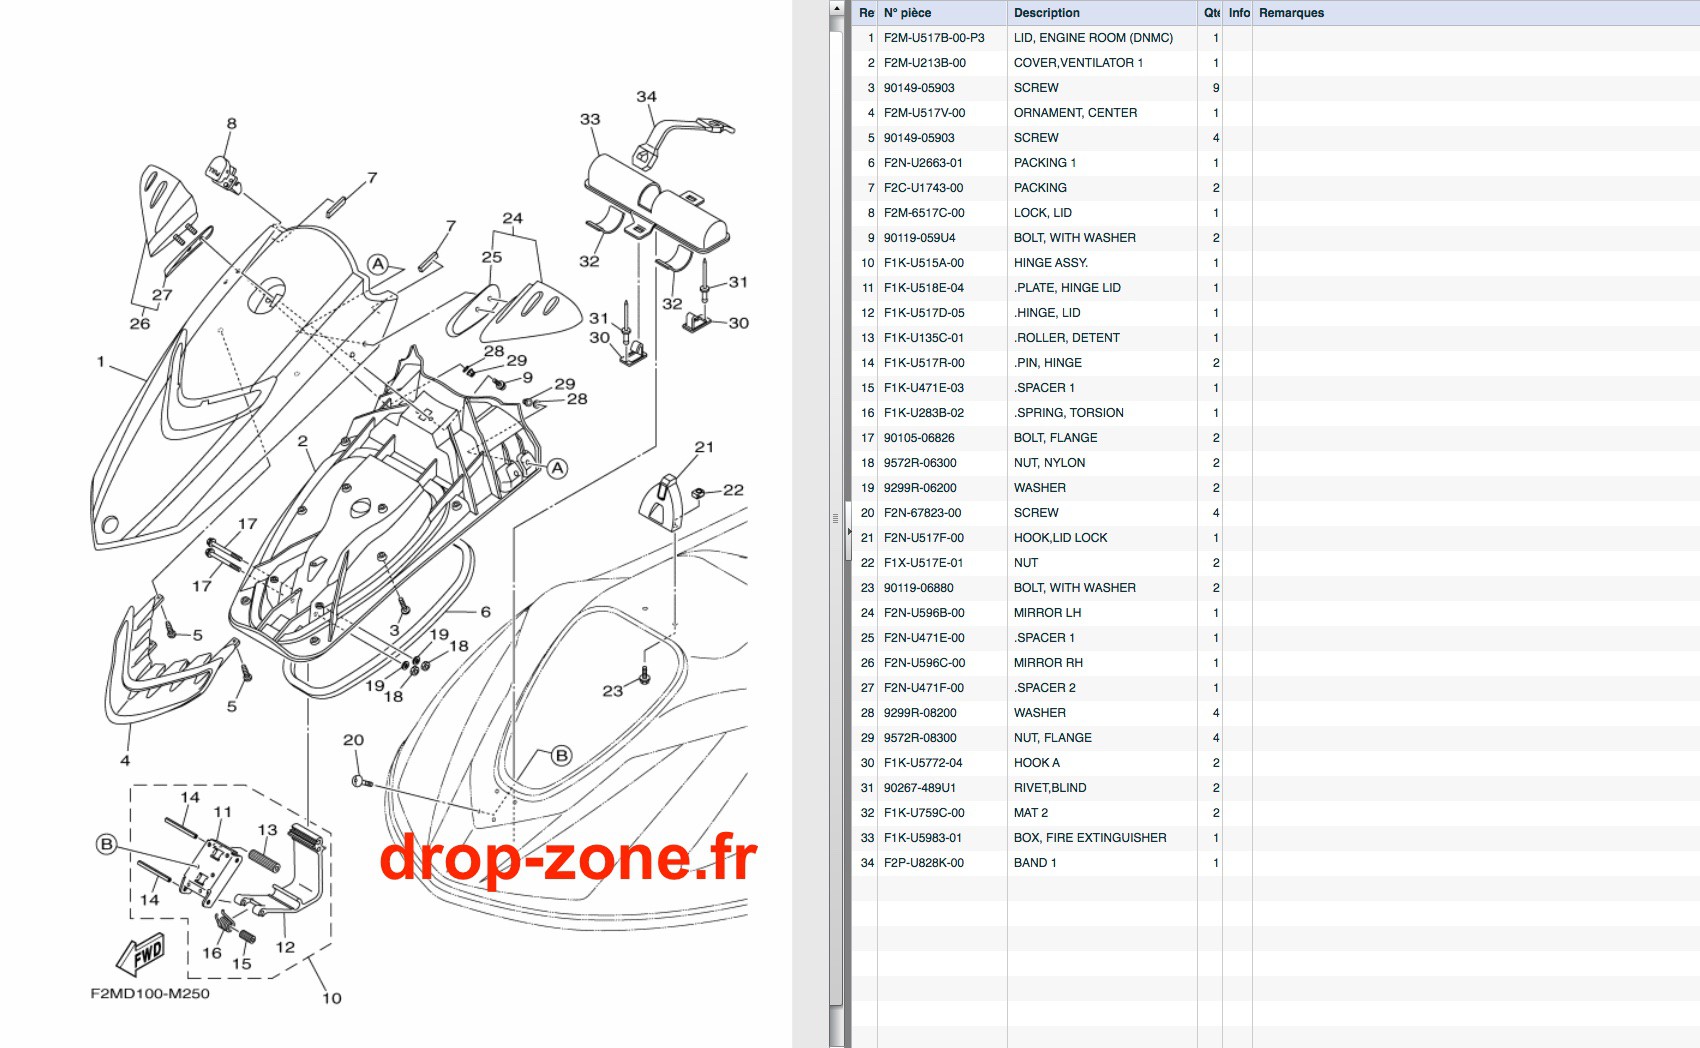Click the Info column header
This screenshot has height=1048, width=1700.
coord(1238,13)
